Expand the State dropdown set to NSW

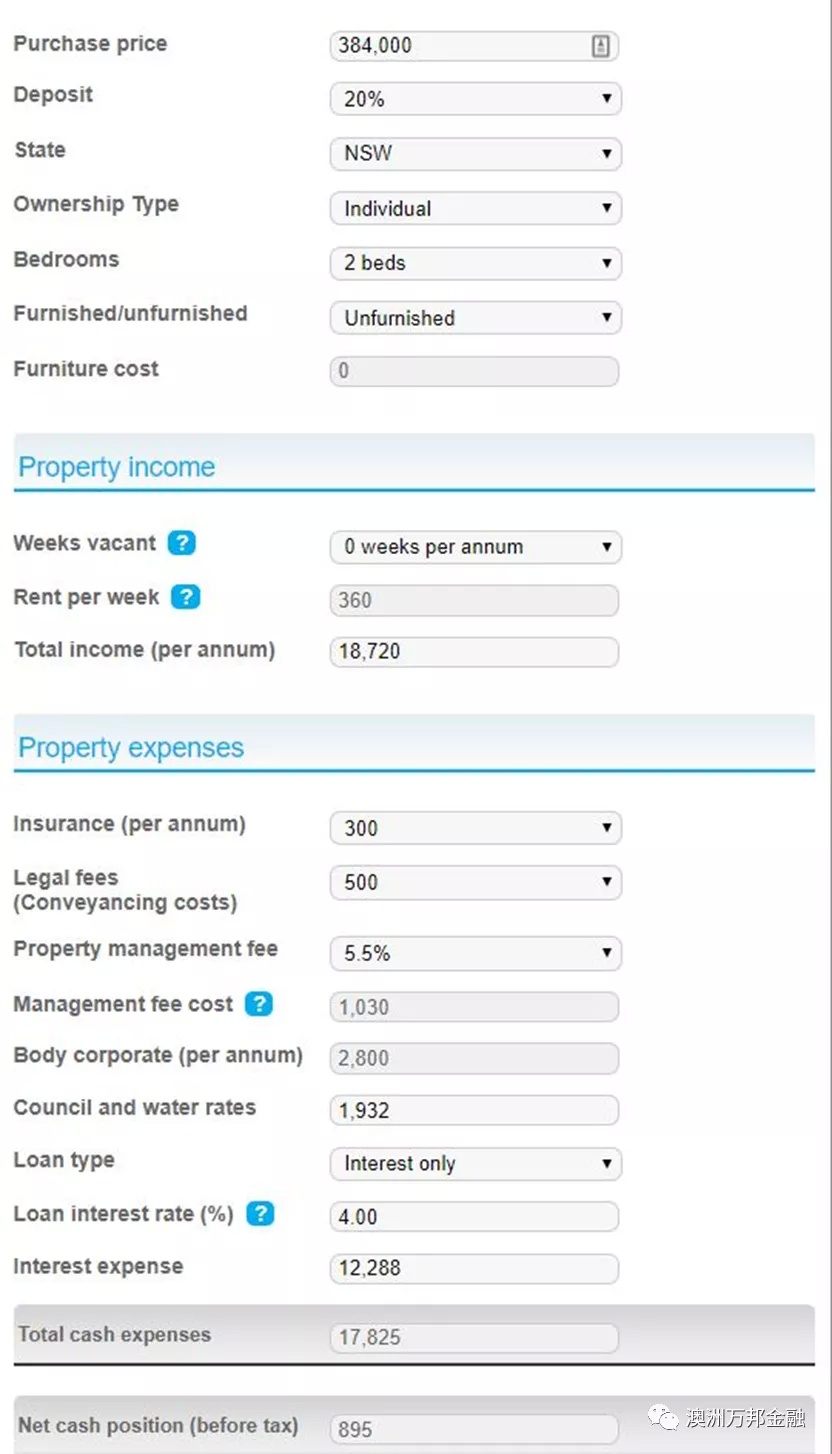[x=476, y=154]
